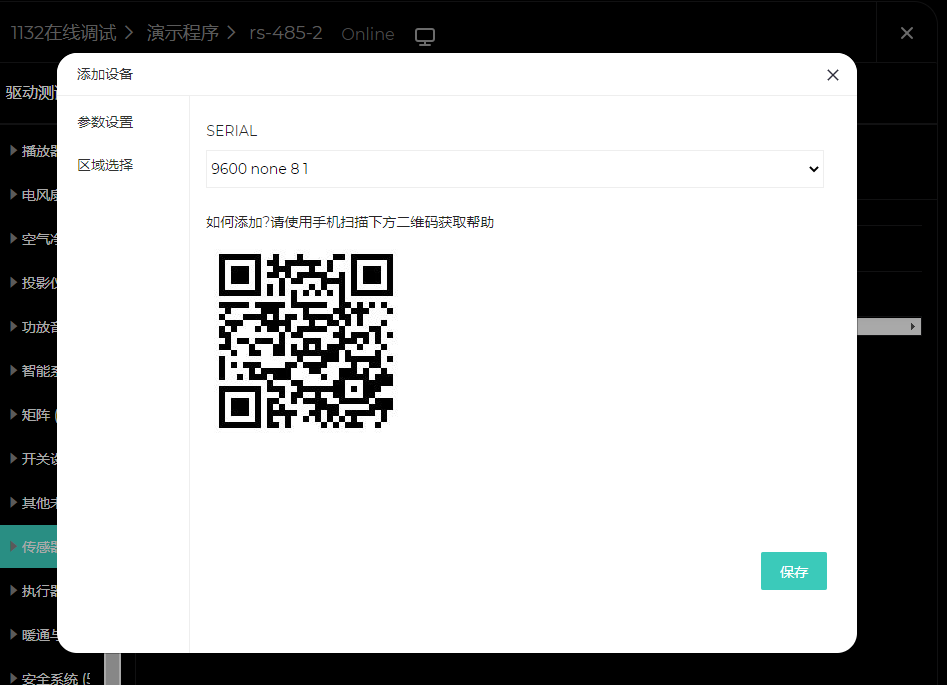Expand the 智能系统 tree category
Viewport: 947px width, 685px height.
[x=13, y=370]
